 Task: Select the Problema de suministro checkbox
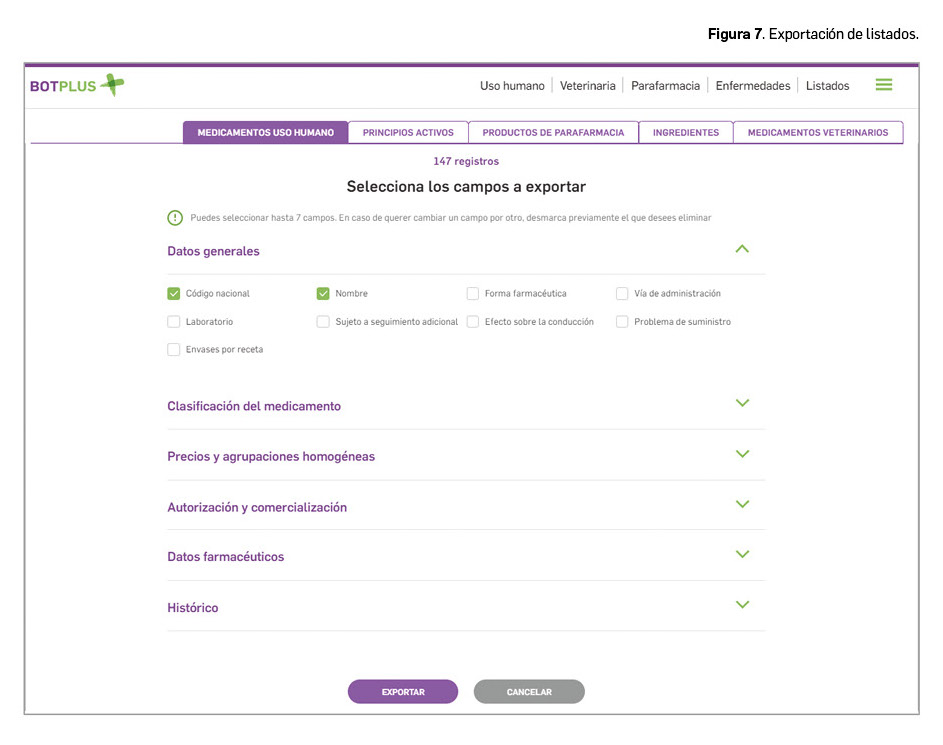point(622,322)
